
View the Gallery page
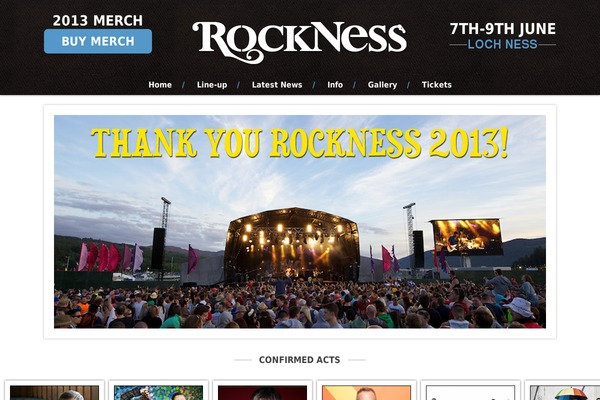point(382,85)
